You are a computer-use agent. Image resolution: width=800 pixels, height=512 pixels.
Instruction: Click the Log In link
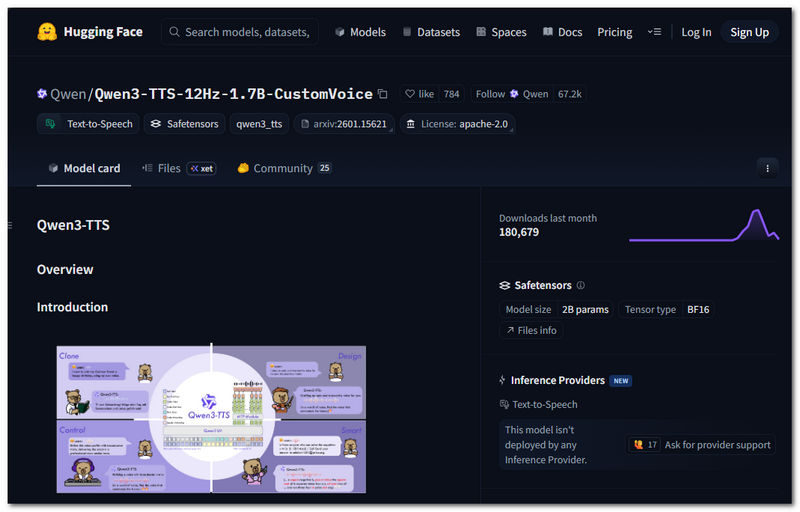click(696, 32)
